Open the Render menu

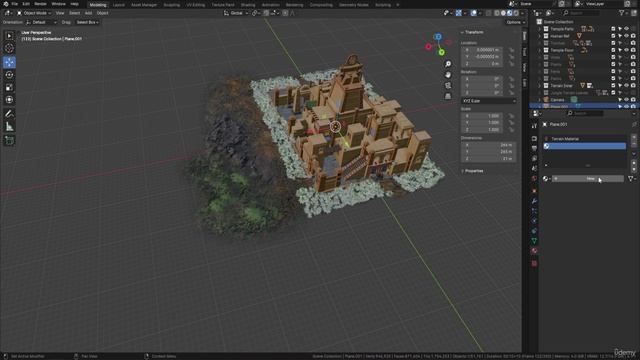tap(40, 4)
